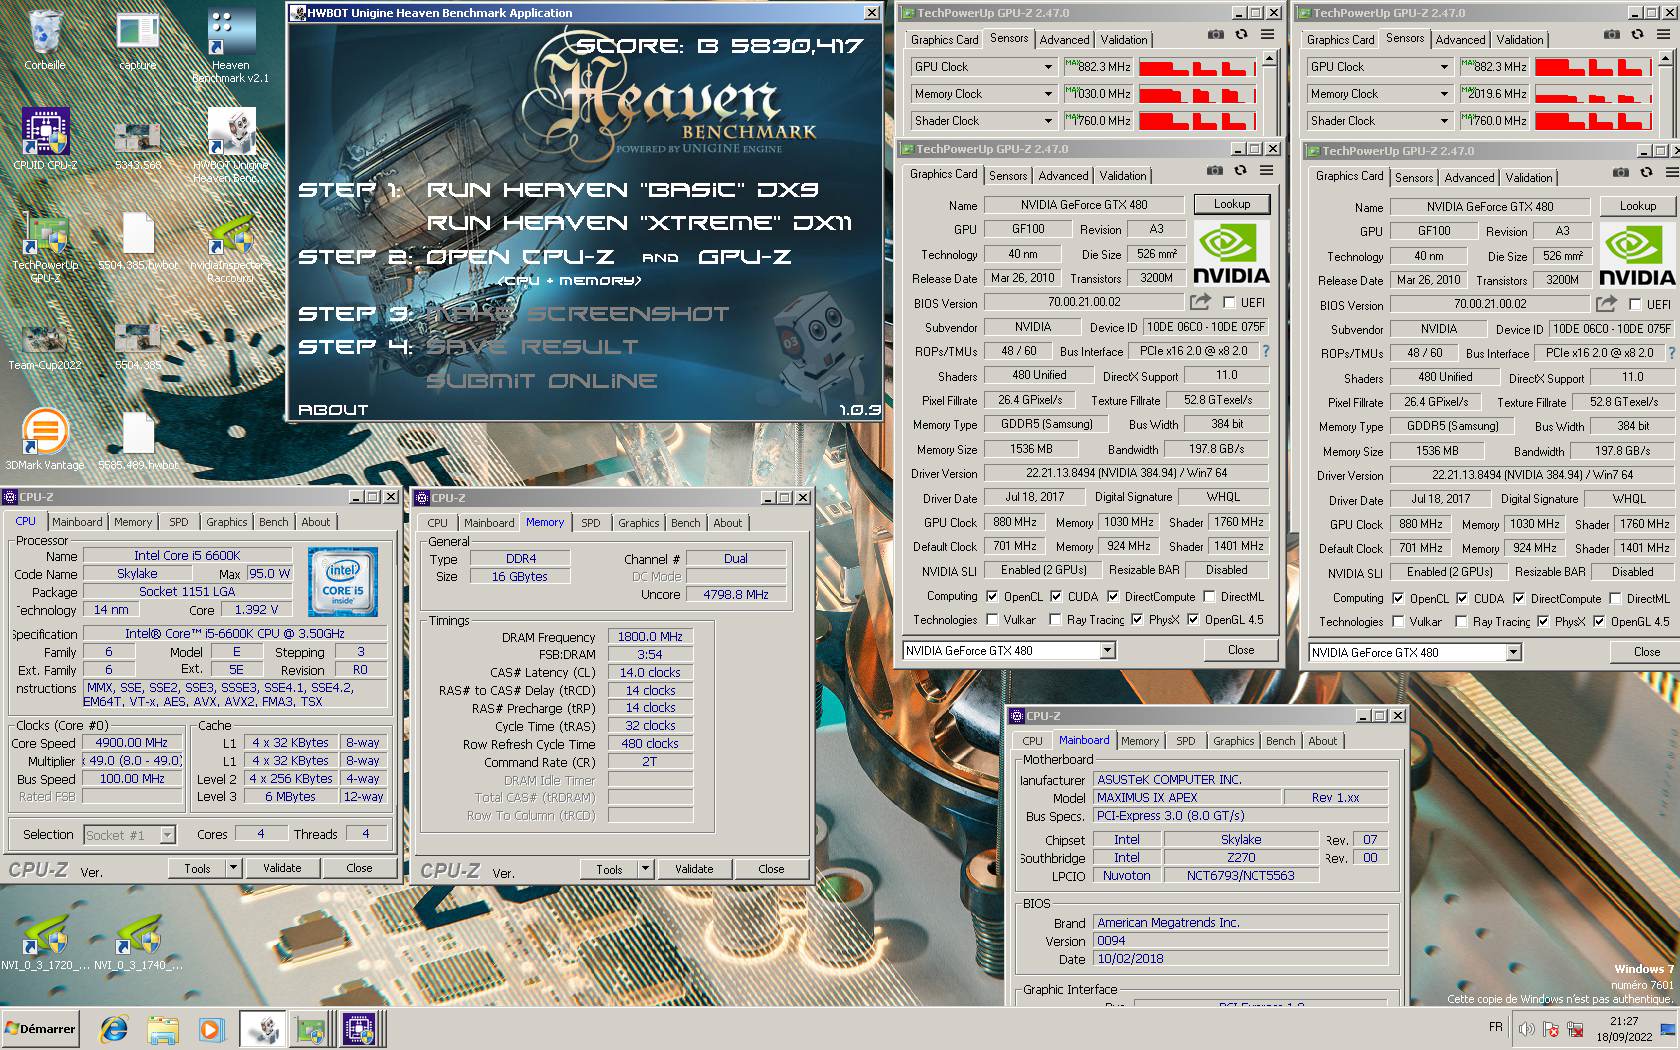Image resolution: width=1680 pixels, height=1050 pixels.
Task: Switch to Sensors tab in right GPU-Z card window
Action: coord(1414,178)
